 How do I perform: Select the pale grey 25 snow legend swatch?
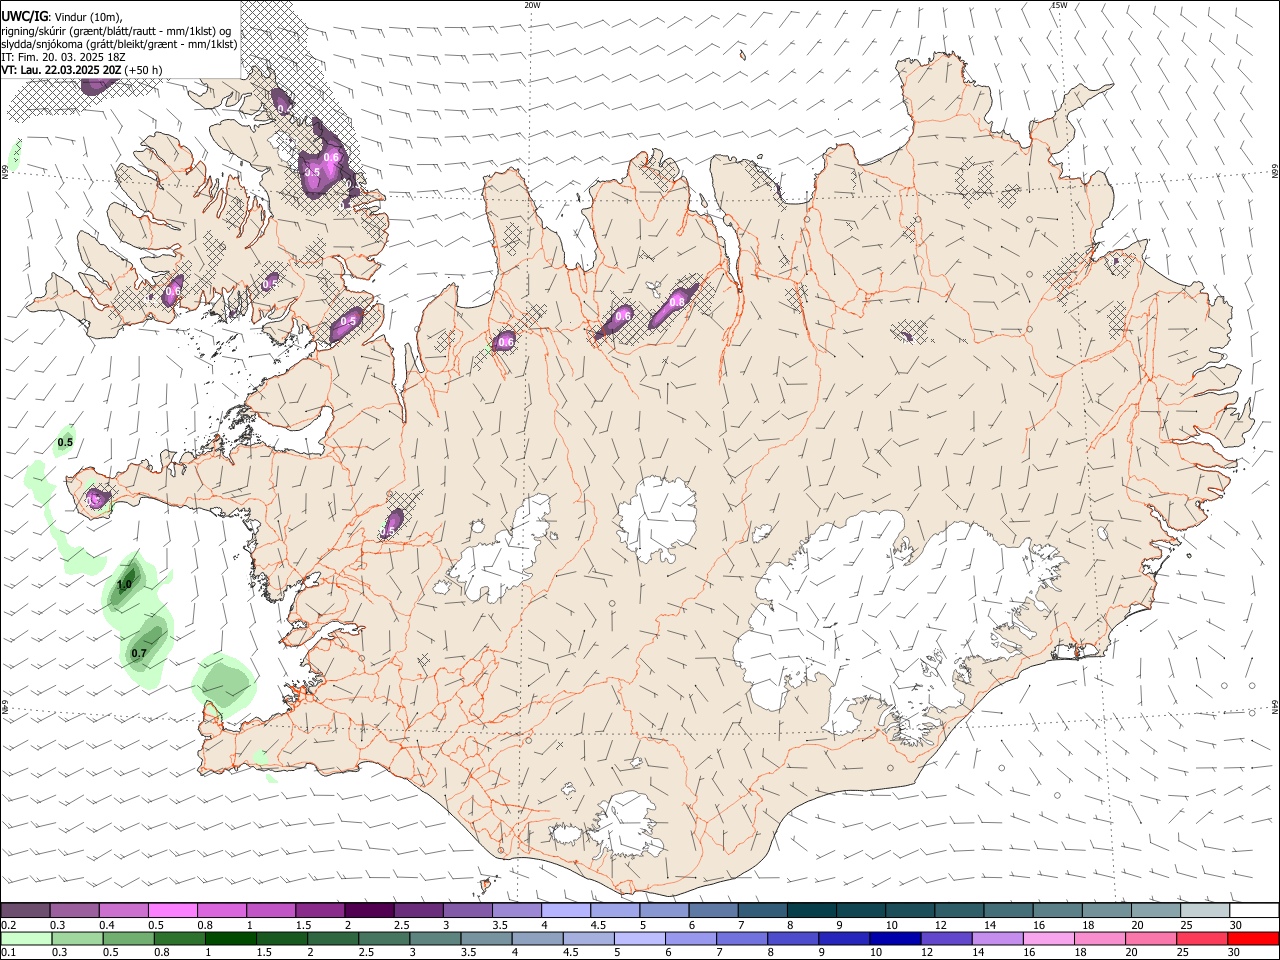pyautogui.click(x=1204, y=910)
